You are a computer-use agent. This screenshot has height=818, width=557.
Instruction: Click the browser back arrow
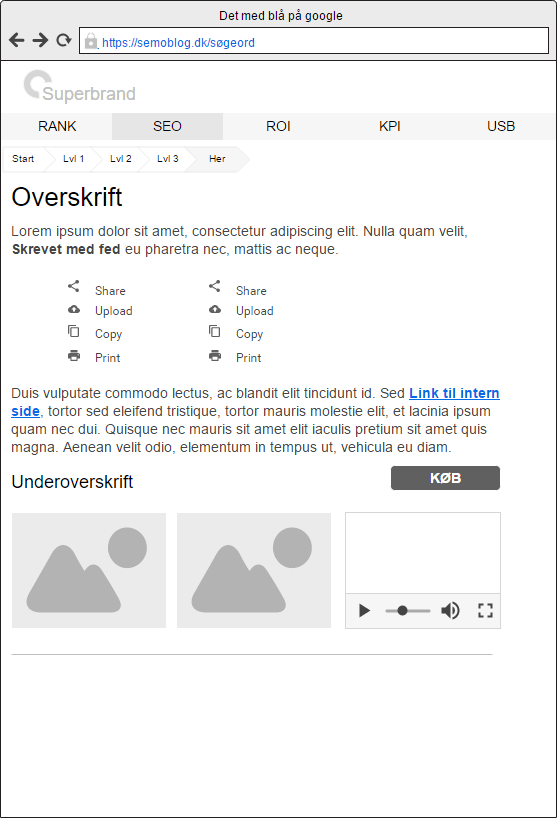pyautogui.click(x=17, y=40)
